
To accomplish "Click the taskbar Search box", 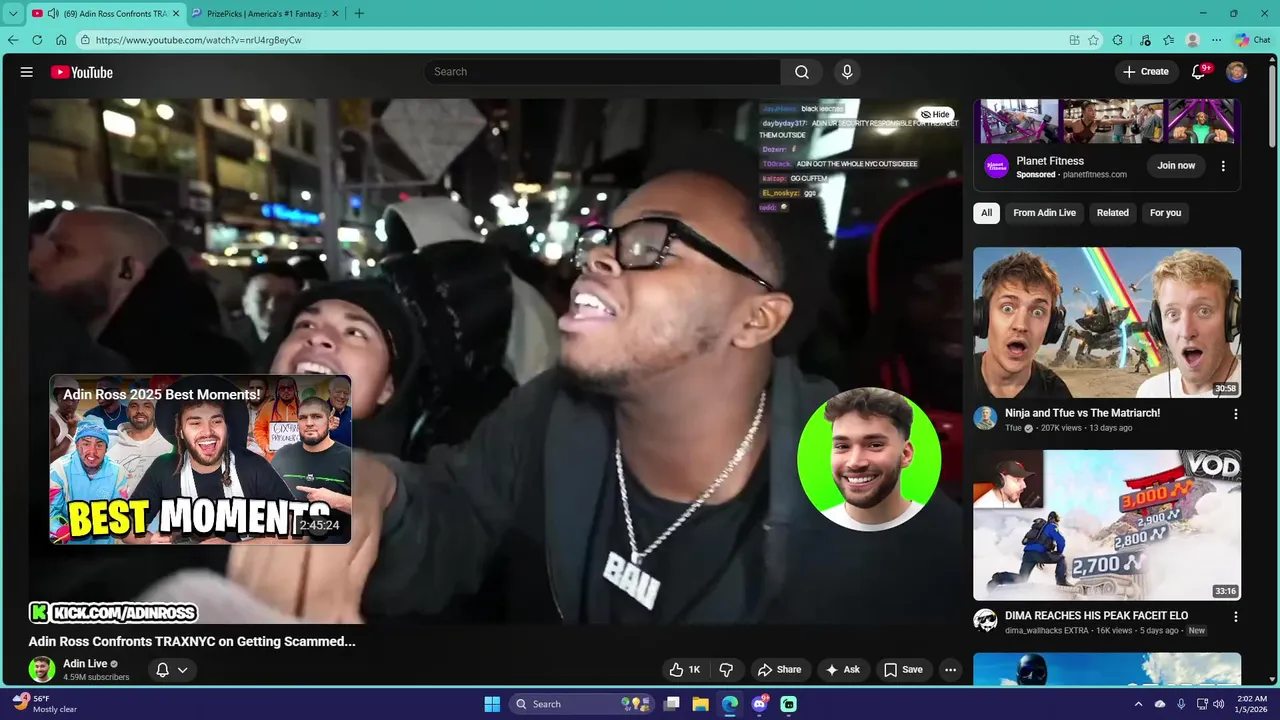I will [583, 704].
